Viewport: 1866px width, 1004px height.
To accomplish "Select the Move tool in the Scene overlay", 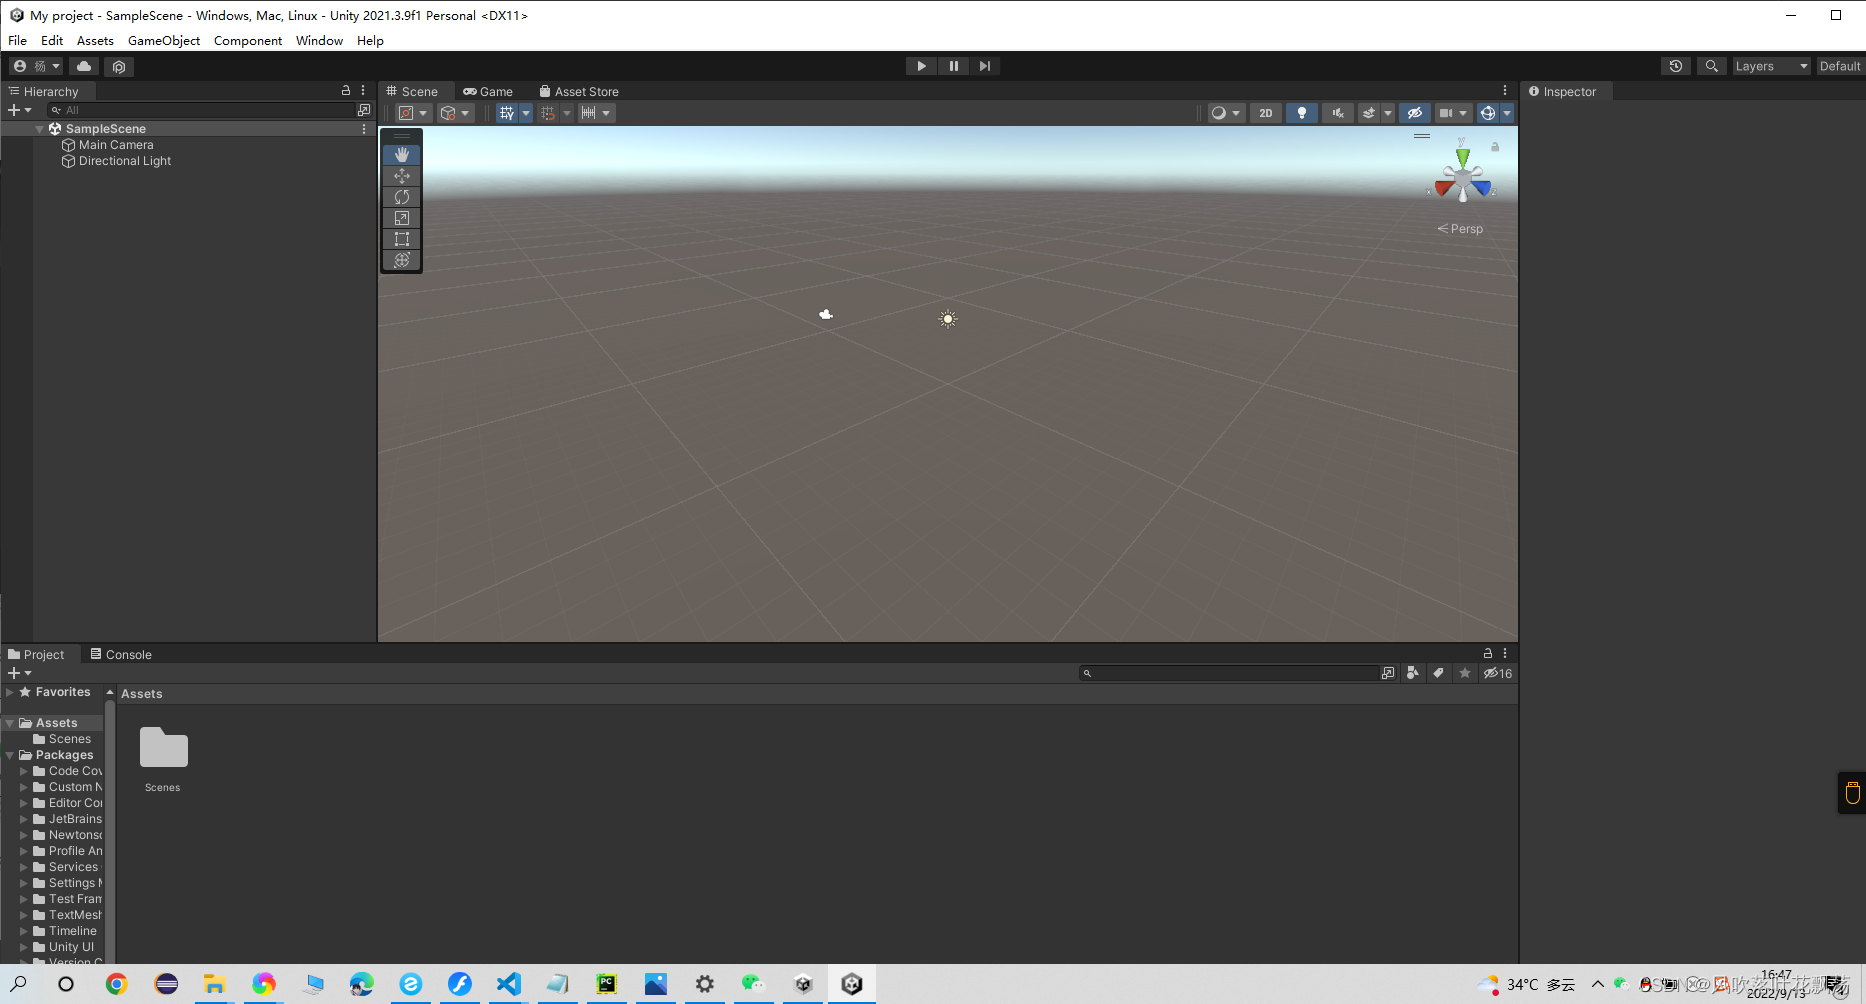I will pos(401,176).
